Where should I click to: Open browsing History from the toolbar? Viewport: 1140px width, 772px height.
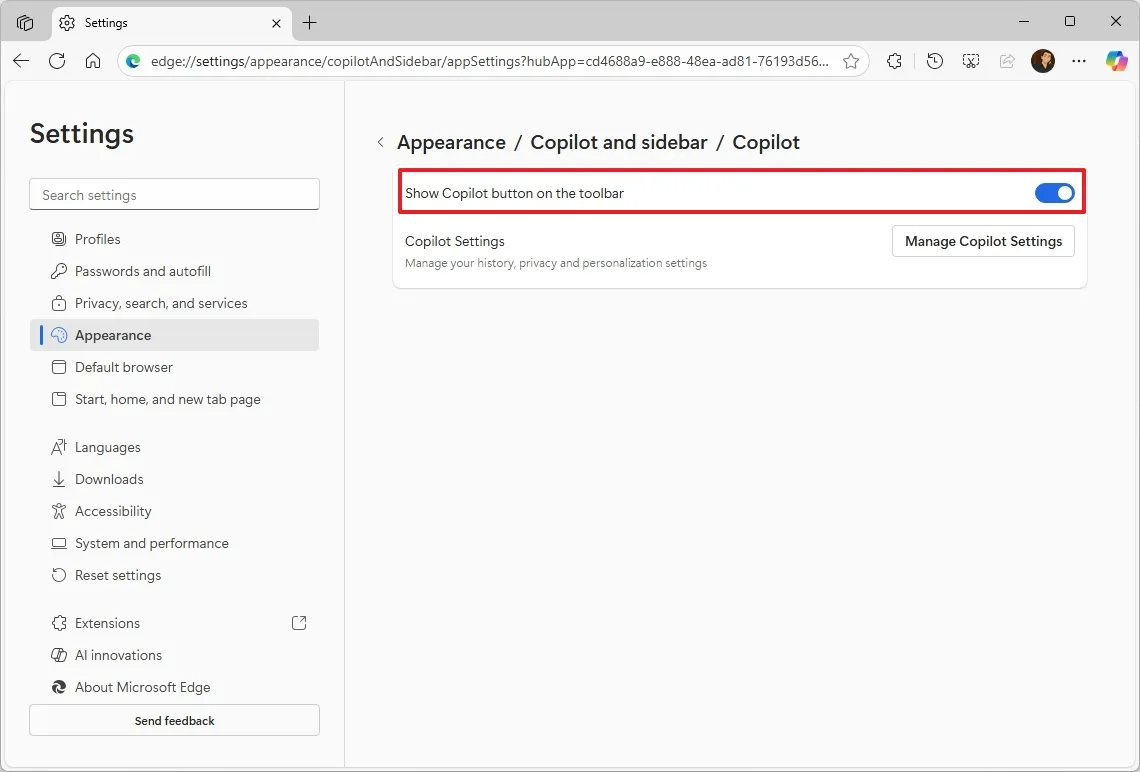pos(934,61)
